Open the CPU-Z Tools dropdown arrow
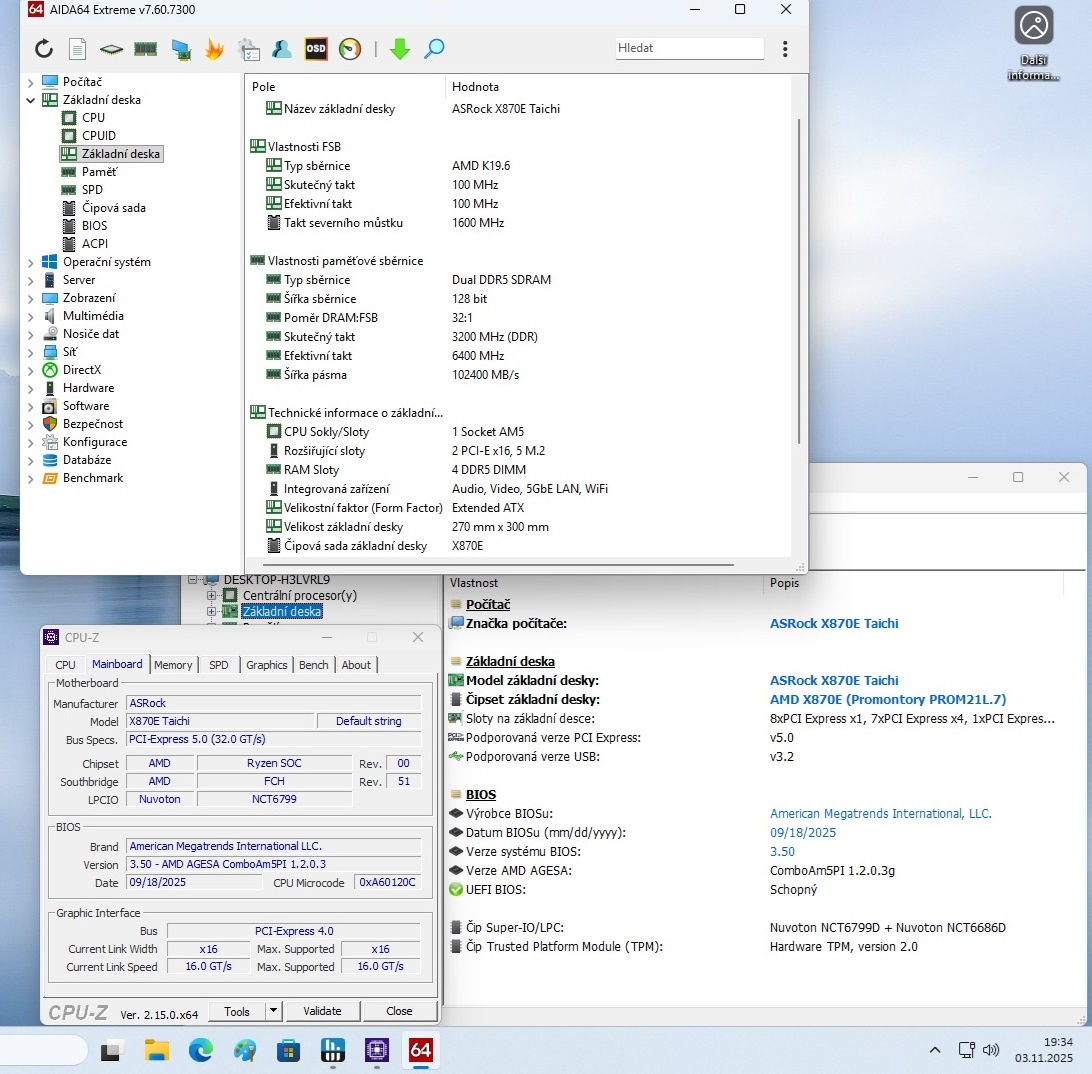This screenshot has height=1074, width=1092. point(273,1011)
